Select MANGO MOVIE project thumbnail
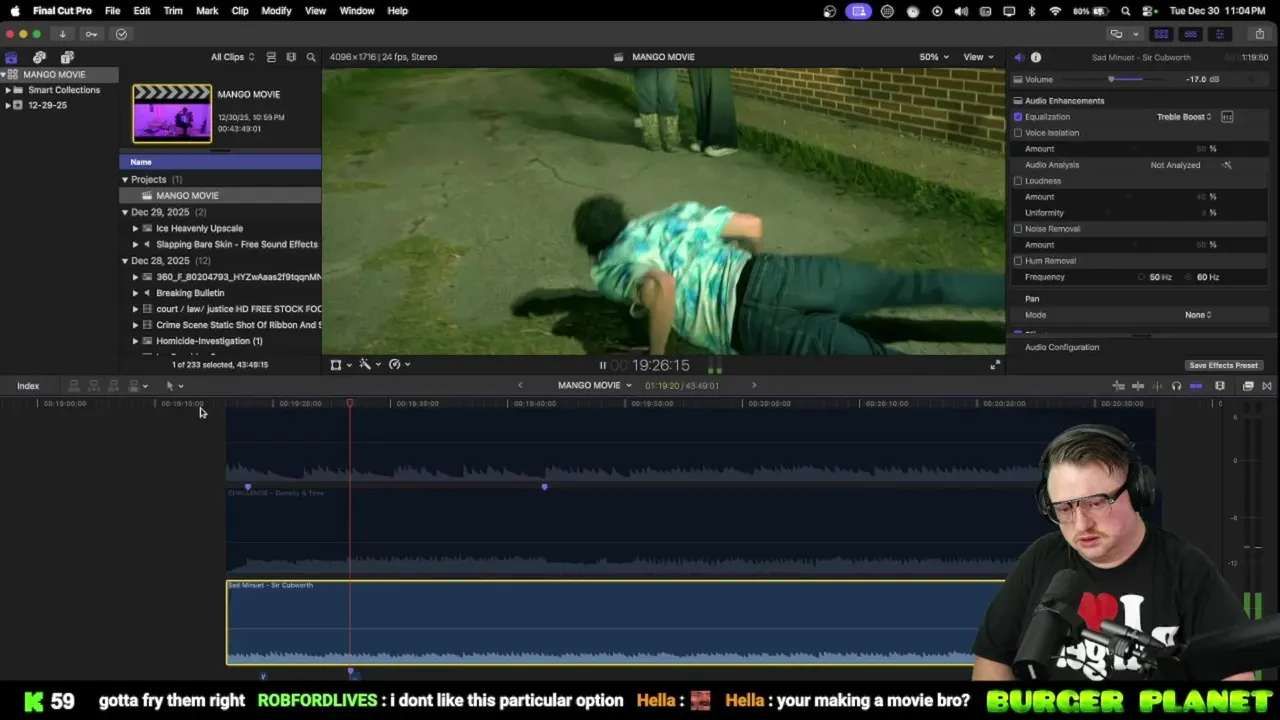The height and width of the screenshot is (720, 1280). [172, 113]
